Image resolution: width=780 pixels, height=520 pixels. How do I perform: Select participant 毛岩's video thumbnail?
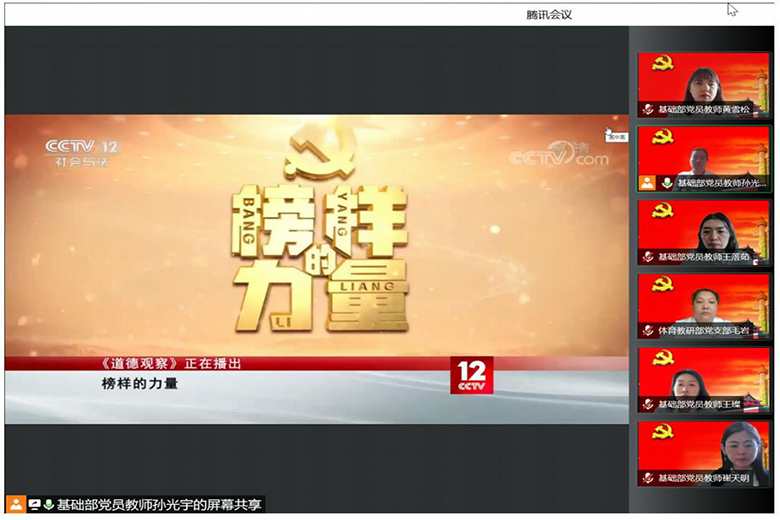click(x=703, y=307)
